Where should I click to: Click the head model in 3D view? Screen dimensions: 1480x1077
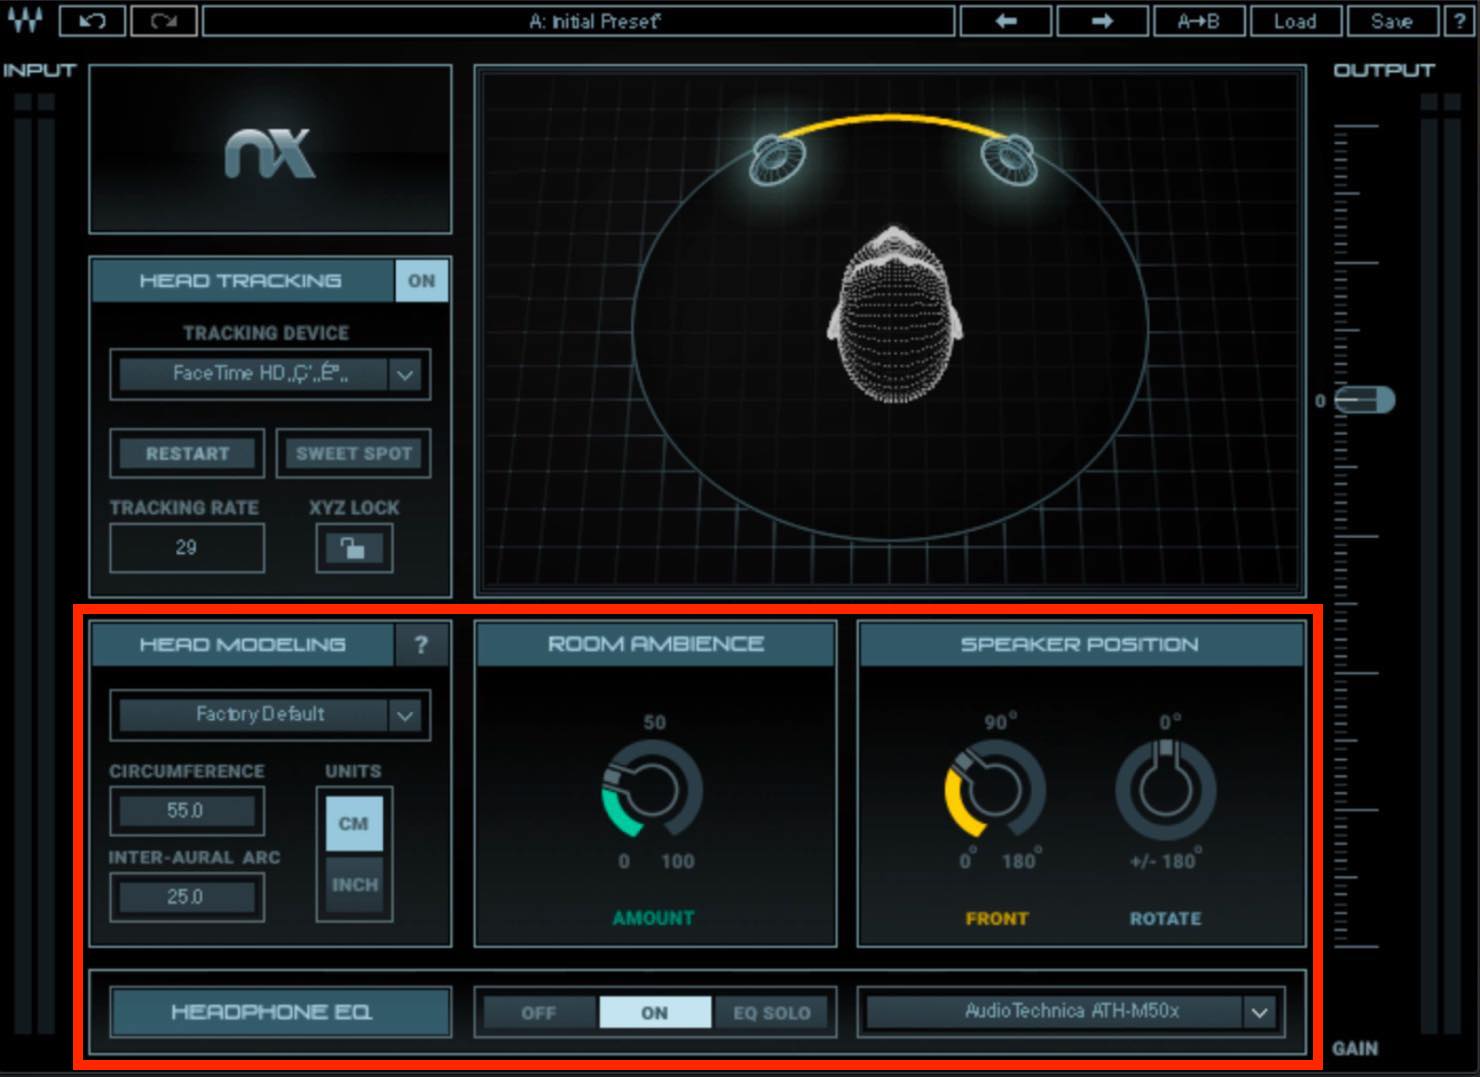click(x=894, y=315)
